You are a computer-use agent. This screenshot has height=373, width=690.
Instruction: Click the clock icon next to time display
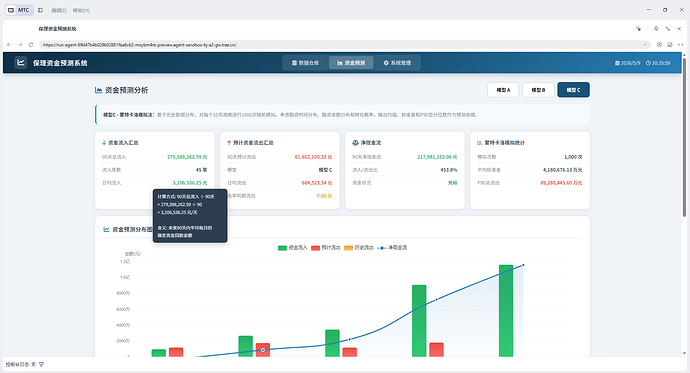point(648,63)
